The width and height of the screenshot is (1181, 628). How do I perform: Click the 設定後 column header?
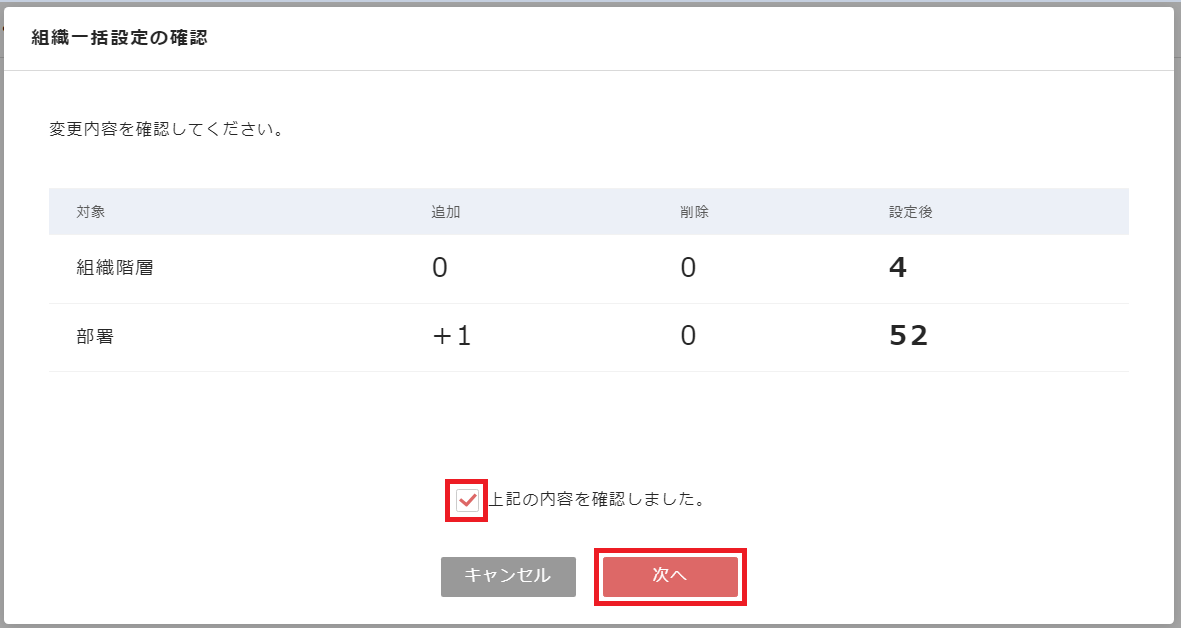pyautogui.click(x=911, y=212)
